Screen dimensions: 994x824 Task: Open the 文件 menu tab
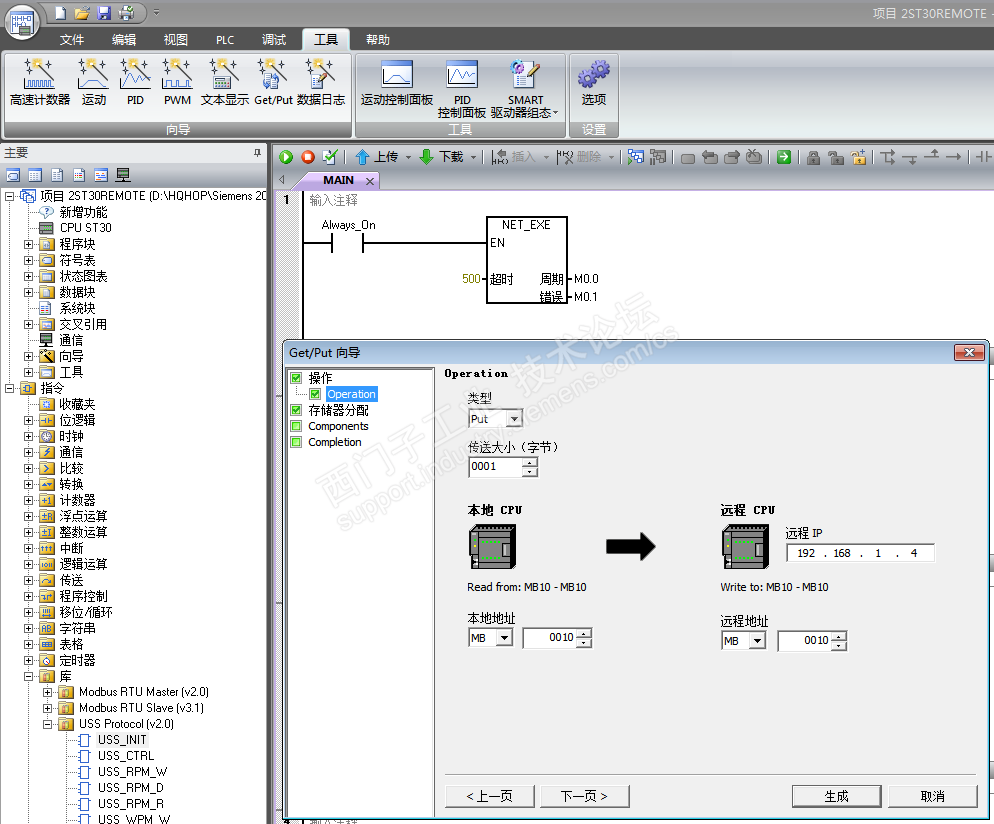click(x=72, y=40)
